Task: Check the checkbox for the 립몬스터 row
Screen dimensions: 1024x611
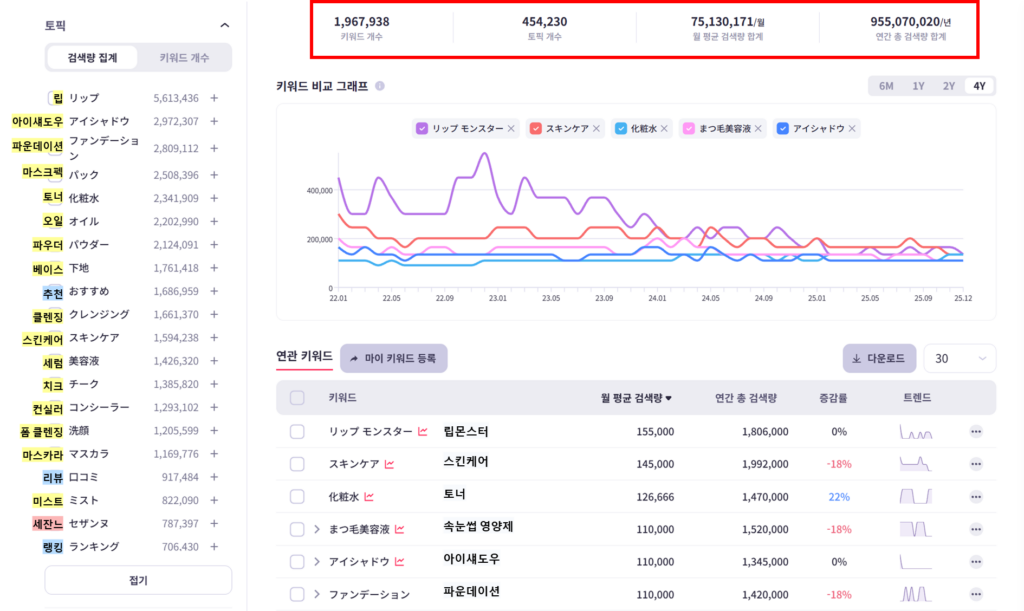Action: [296, 431]
